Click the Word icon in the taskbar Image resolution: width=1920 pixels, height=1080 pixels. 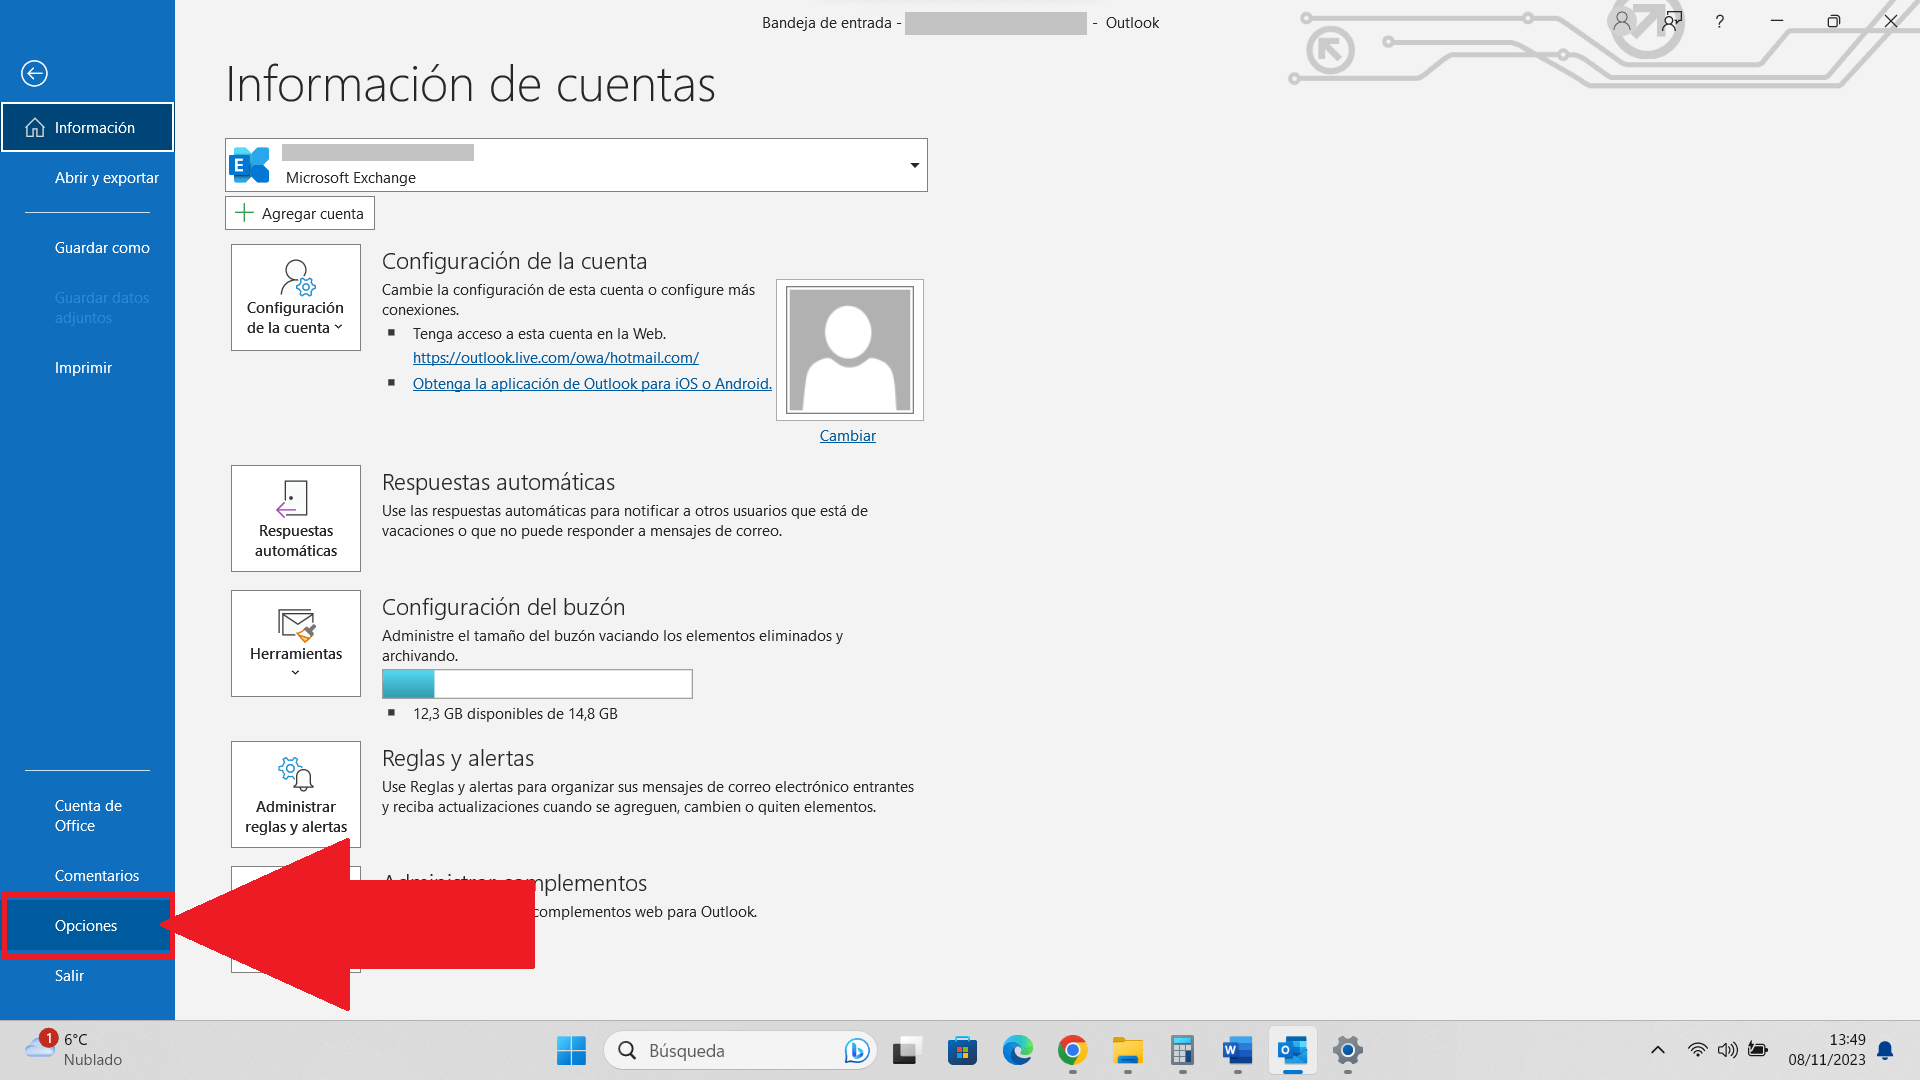point(1236,1051)
